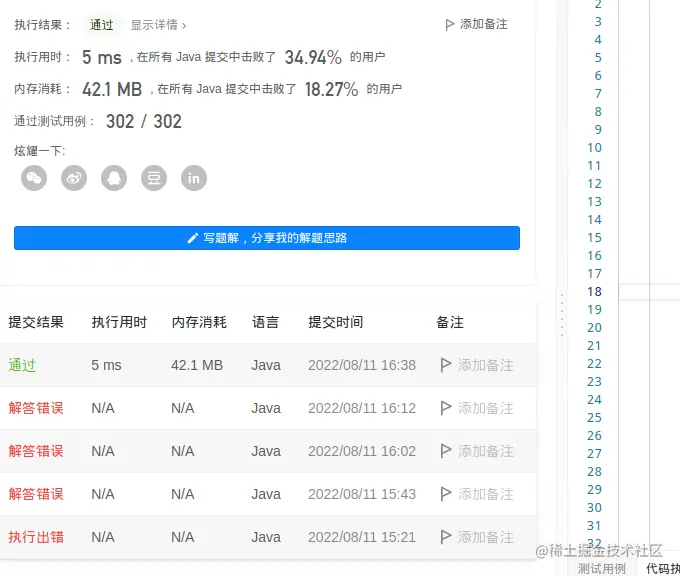Click the 34.94% runtime percentile value
Screen dimensions: 680x576
coord(313,57)
